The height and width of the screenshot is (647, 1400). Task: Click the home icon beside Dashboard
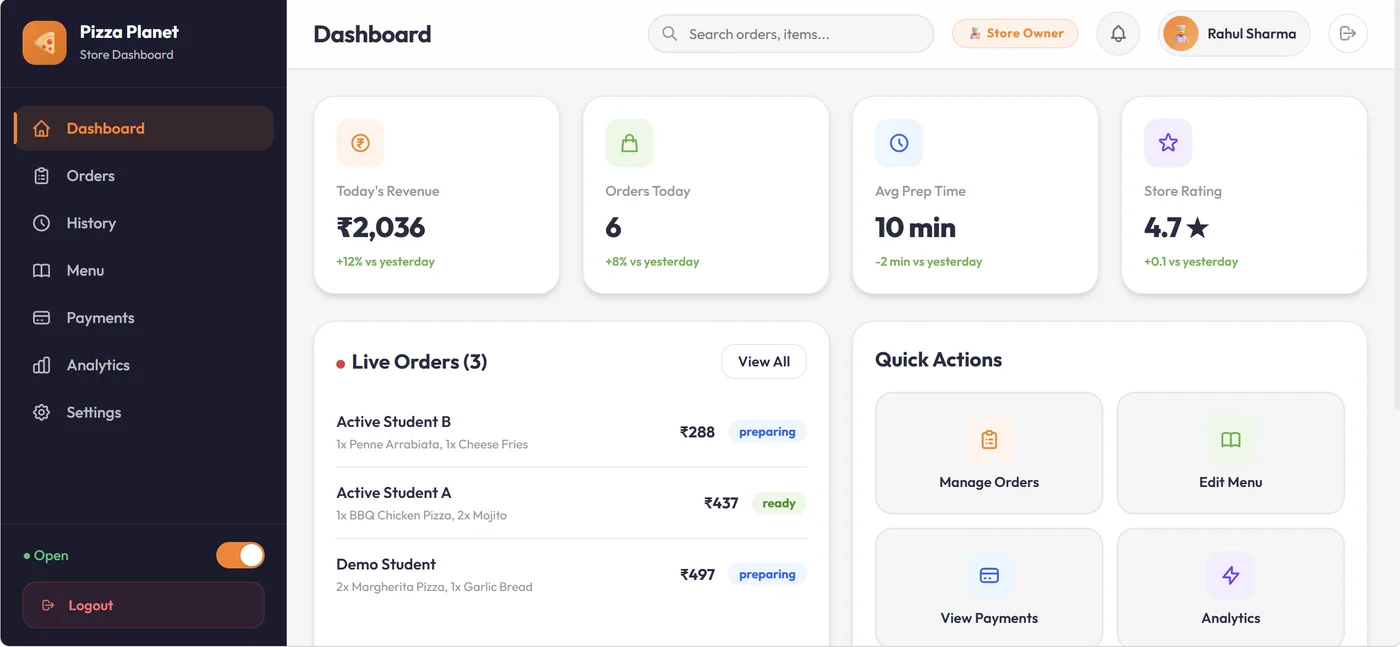click(41, 128)
